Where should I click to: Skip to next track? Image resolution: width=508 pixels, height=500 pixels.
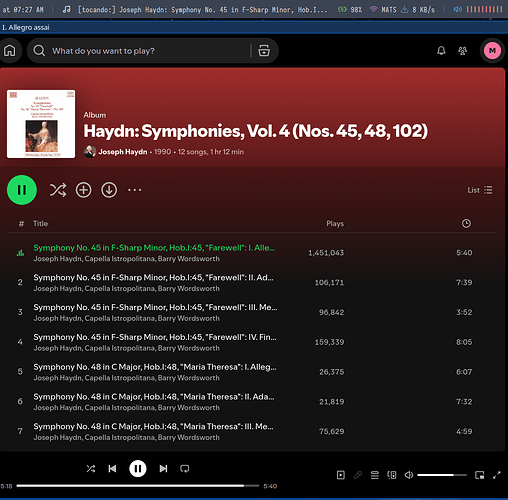pos(163,469)
